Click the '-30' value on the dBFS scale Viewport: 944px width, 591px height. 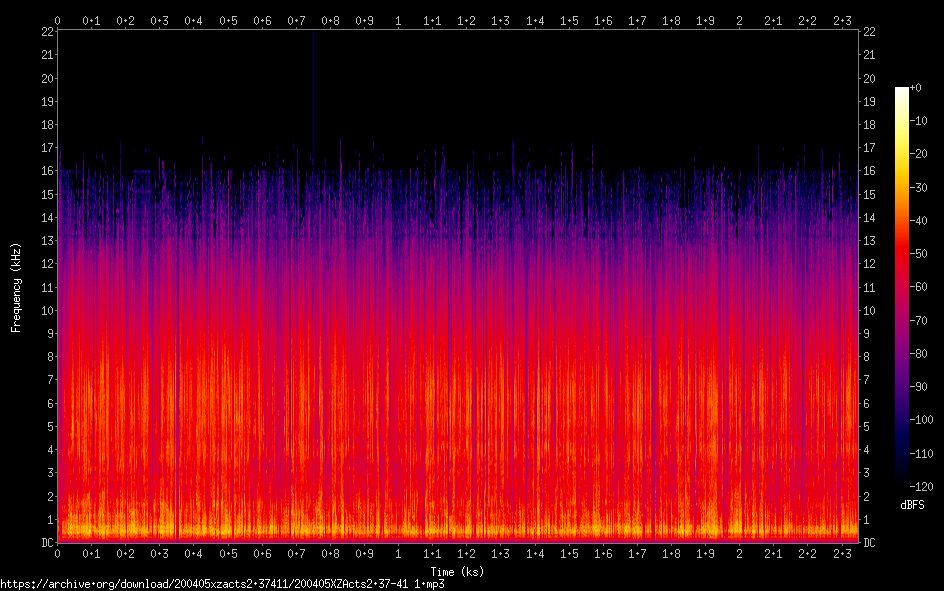coord(919,188)
